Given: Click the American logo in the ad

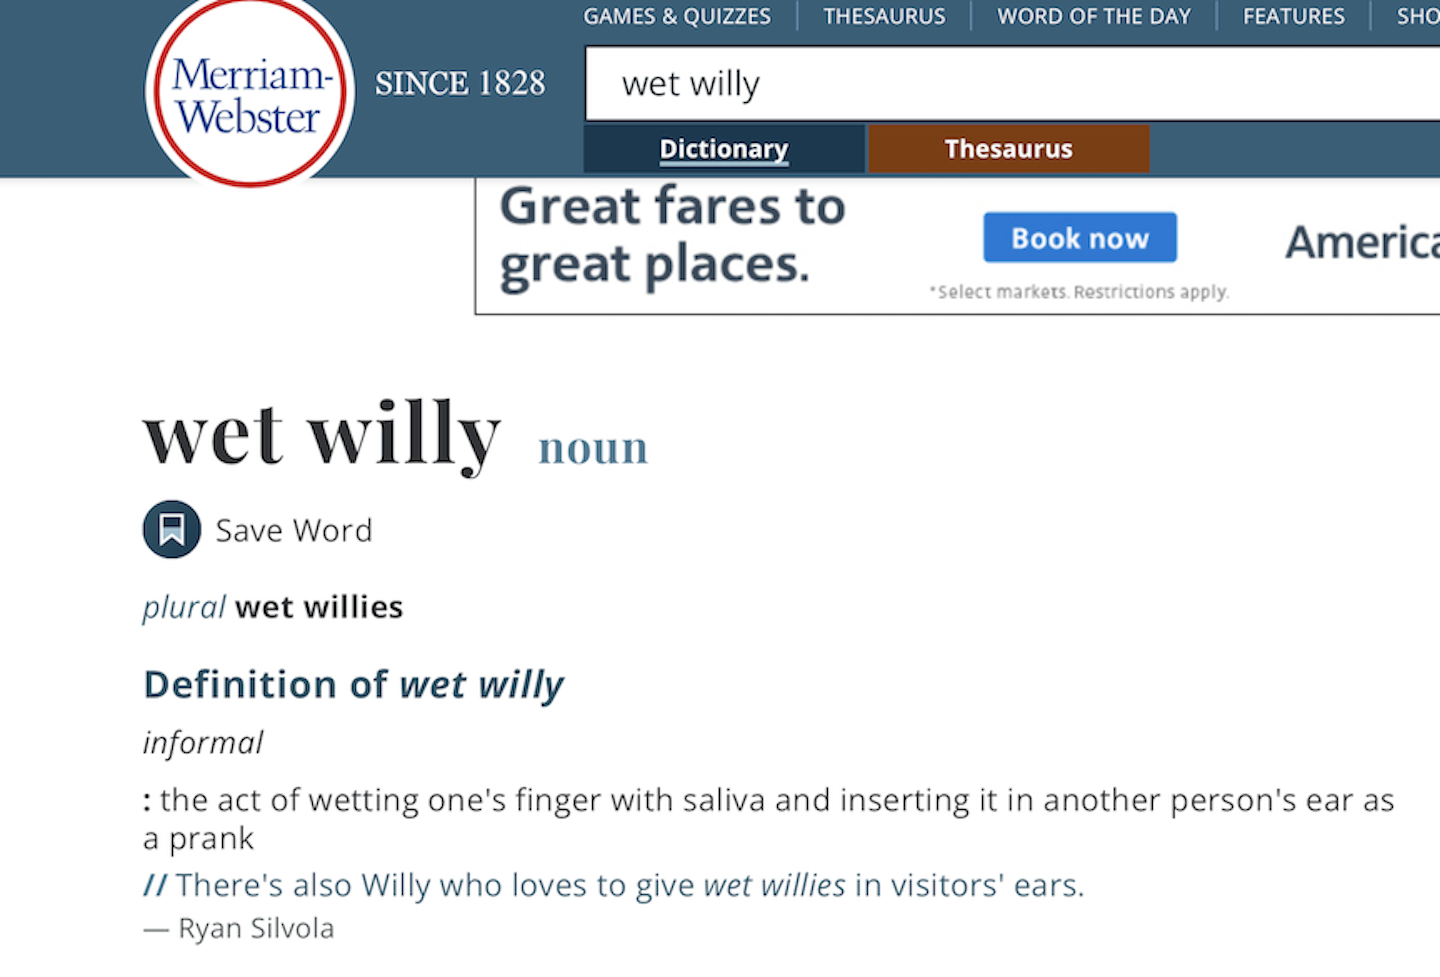Looking at the screenshot, I should (x=1362, y=242).
